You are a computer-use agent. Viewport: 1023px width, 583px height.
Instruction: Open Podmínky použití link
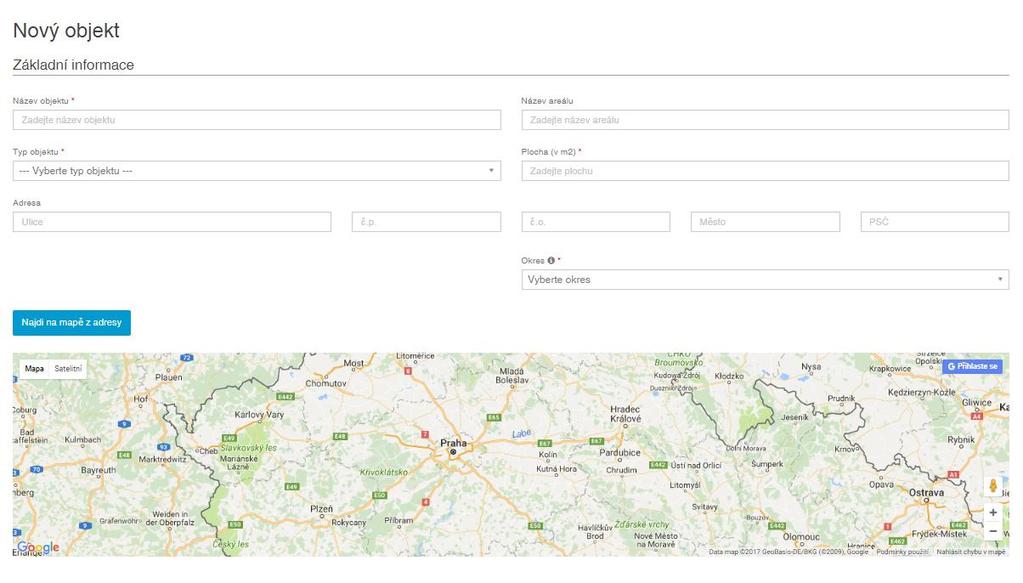pos(902,552)
